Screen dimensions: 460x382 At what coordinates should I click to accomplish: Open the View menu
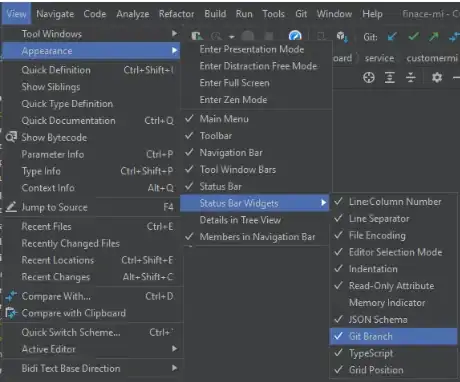click(16, 14)
